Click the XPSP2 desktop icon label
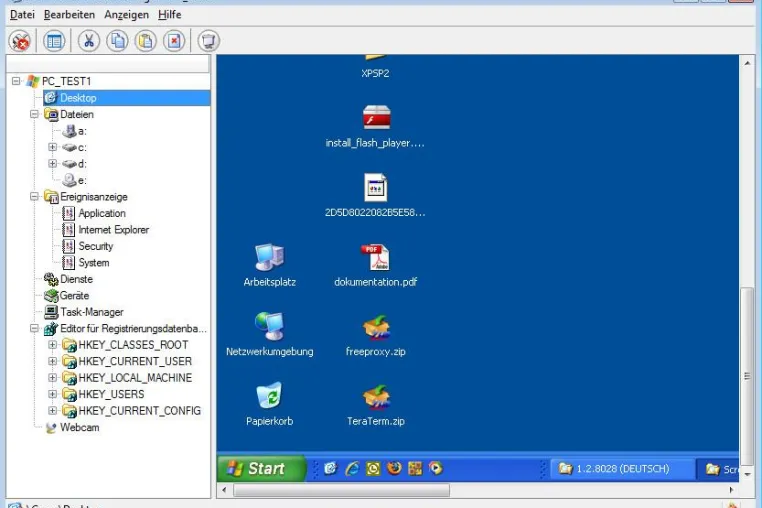 pyautogui.click(x=375, y=73)
